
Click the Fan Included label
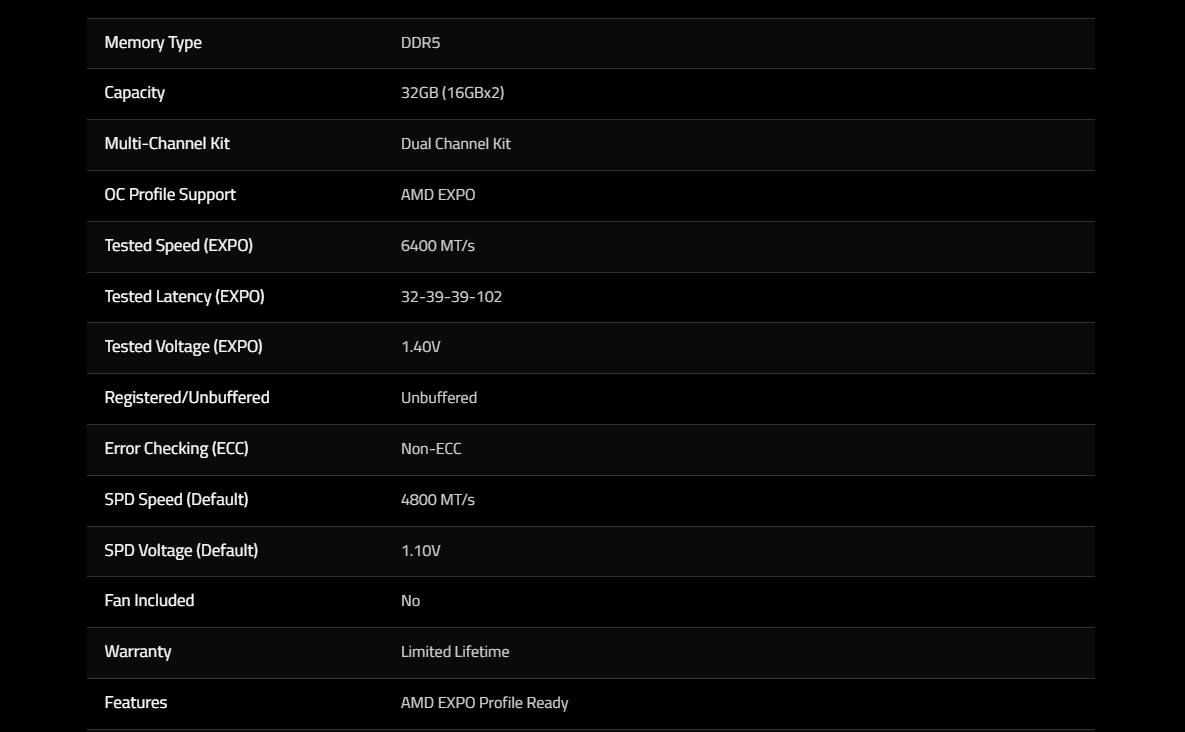coord(149,601)
